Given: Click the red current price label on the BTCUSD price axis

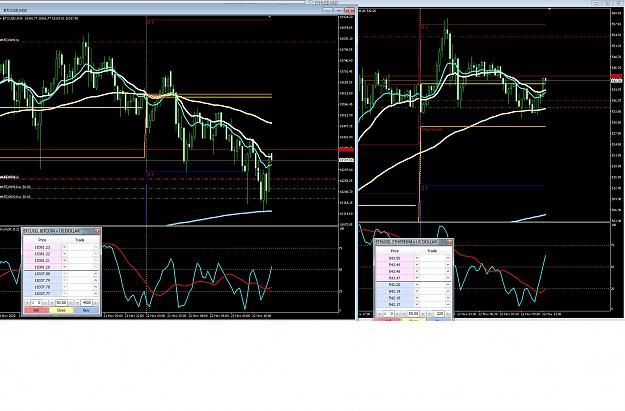Looking at the screenshot, I should [346, 149].
